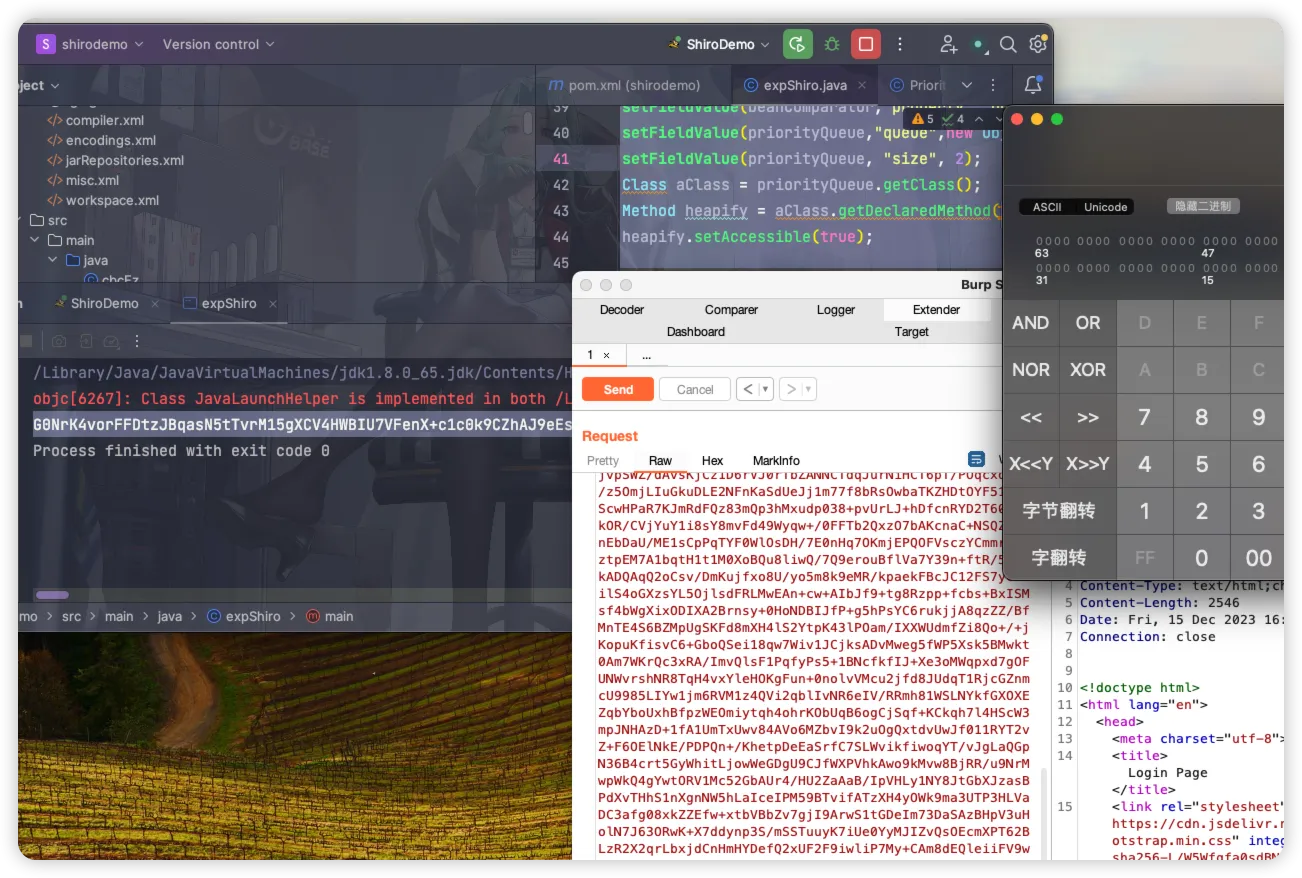Open IDE settings gear icon
The image size is (1302, 878).
1037,44
